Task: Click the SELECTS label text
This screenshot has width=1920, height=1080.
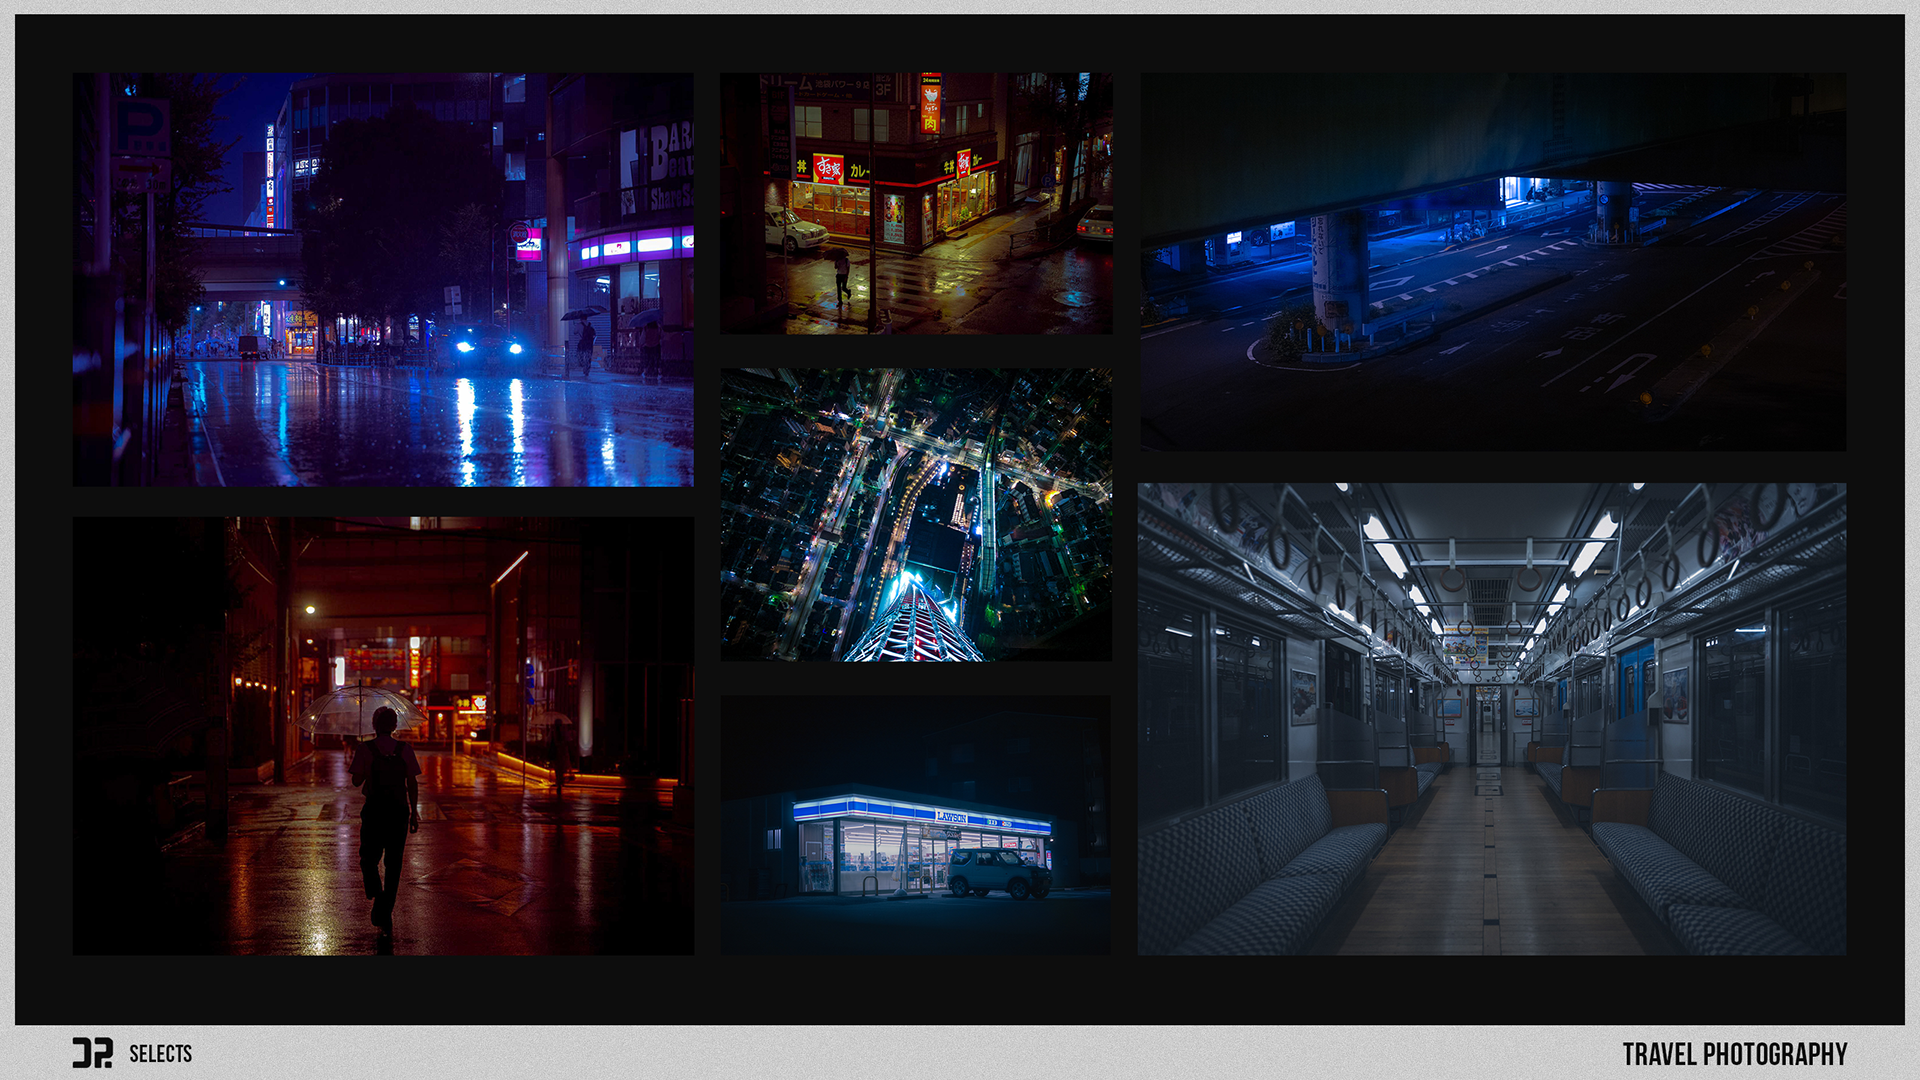Action: [x=160, y=1054]
